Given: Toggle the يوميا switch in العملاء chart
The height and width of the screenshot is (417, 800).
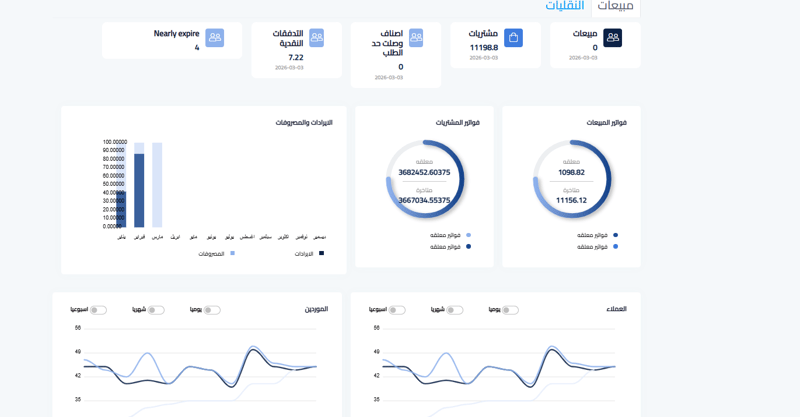Looking at the screenshot, I should click(x=510, y=310).
